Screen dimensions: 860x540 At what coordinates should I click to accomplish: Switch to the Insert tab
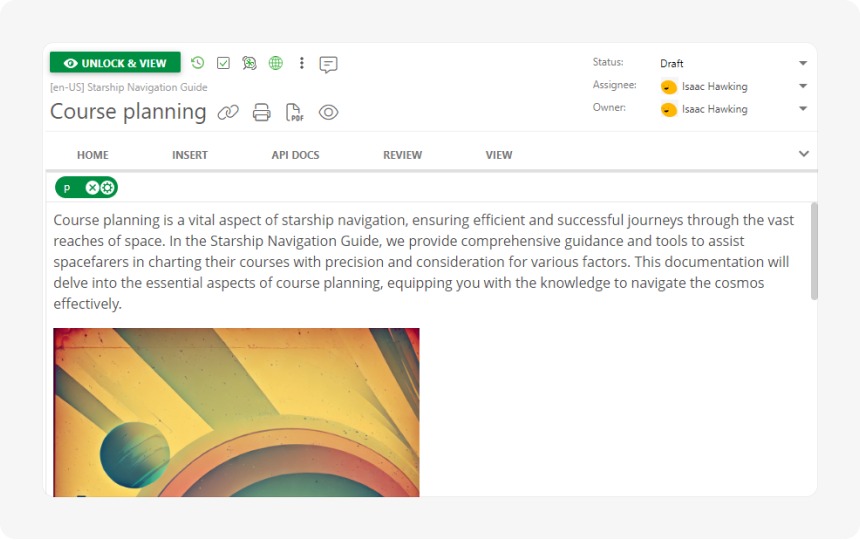coord(190,155)
